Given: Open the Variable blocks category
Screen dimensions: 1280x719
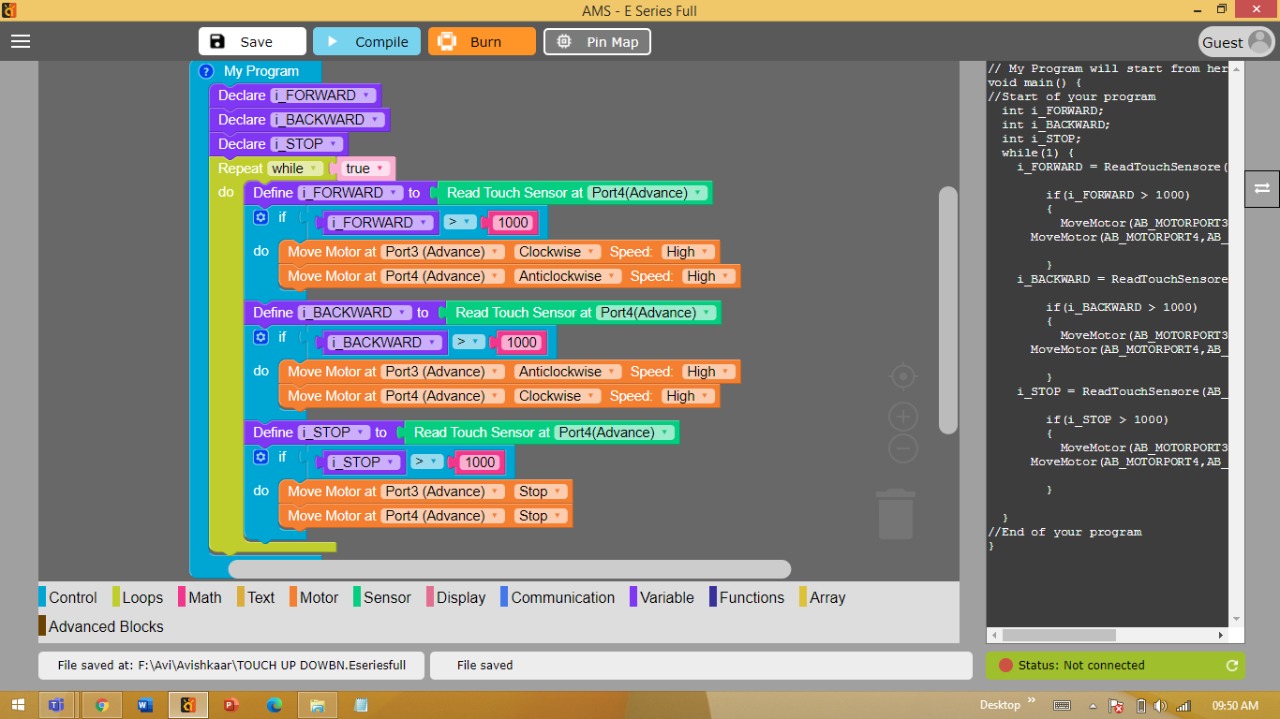Looking at the screenshot, I should pos(662,597).
